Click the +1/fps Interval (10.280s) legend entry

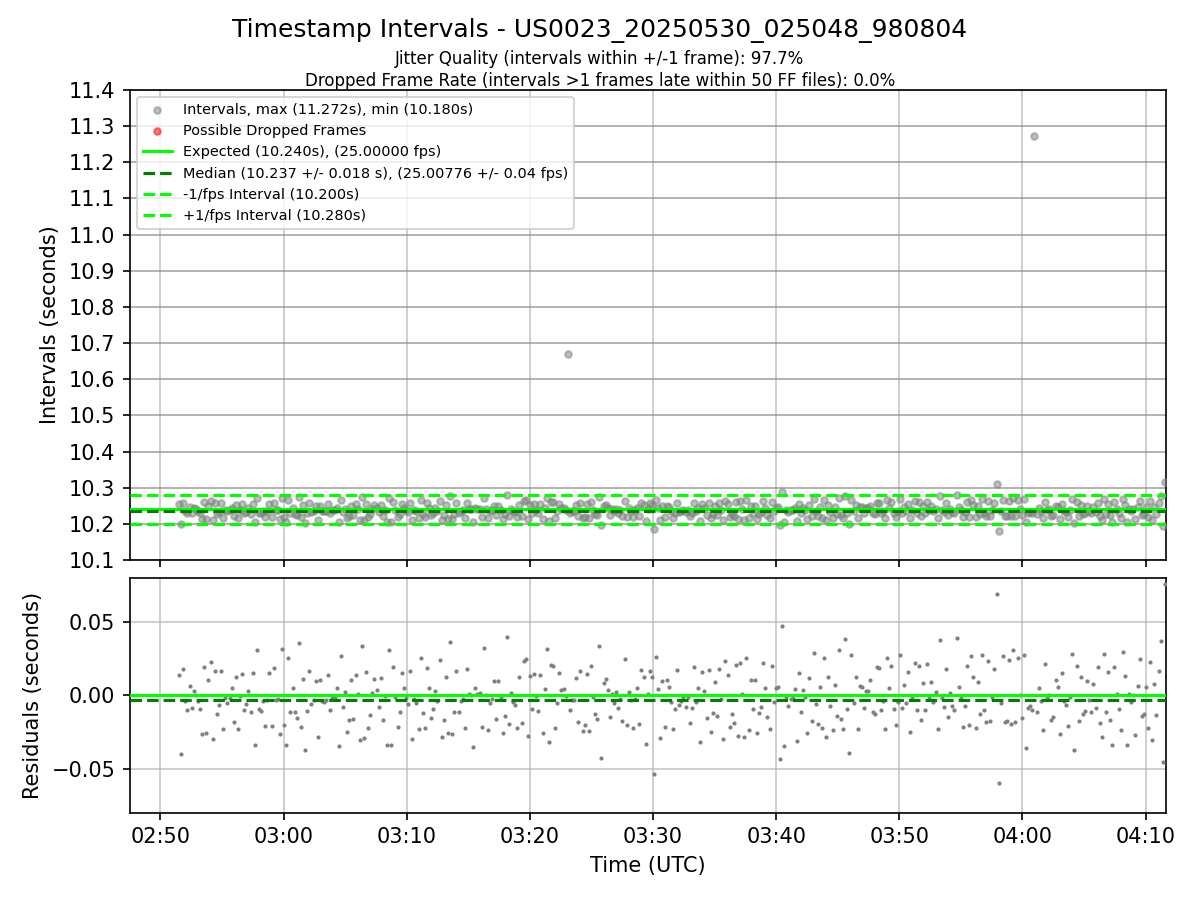[x=275, y=214]
